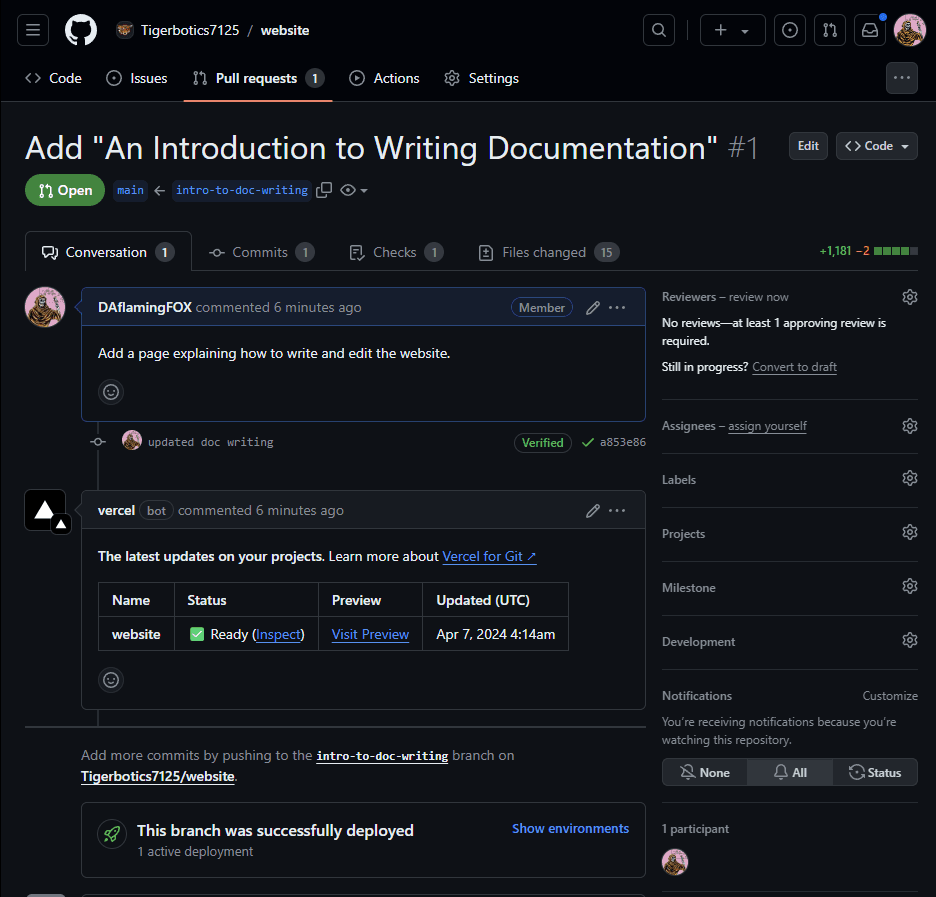
Task: Click the Show environments link
Action: [570, 828]
